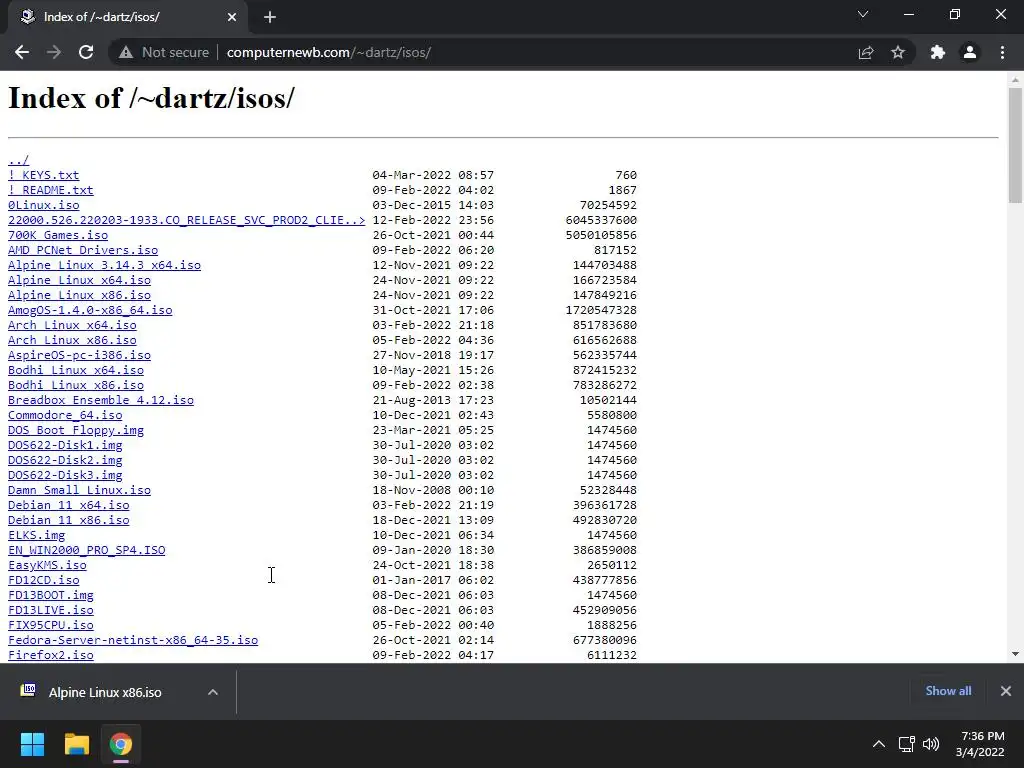Screen dimensions: 1024x768
Task: Download Bodhi Linux x86.iso
Action: 76,385
